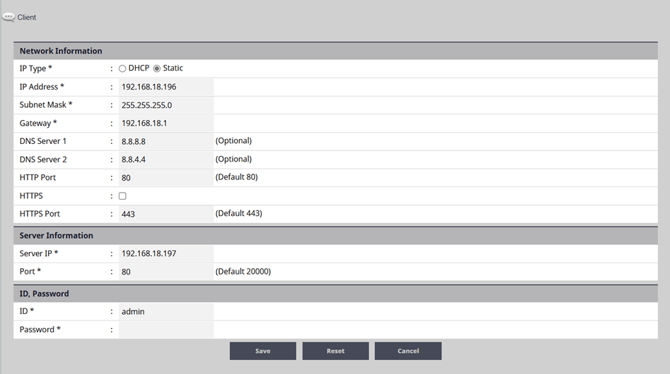Click the Network Information section header
The width and height of the screenshot is (670, 374).
click(335, 51)
